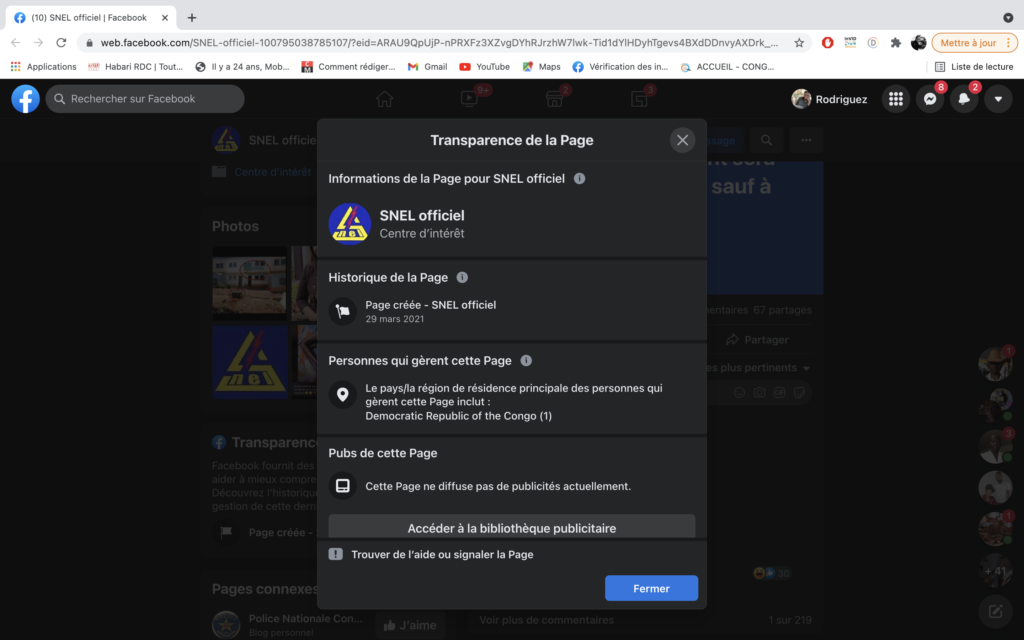
Task: Open the building photo thumbnail
Action: pos(249,283)
